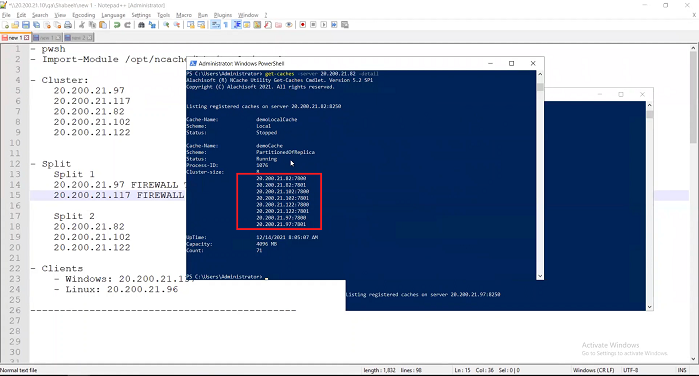Screen dimensions: 699x376
Task: Show the Function List panel icon
Action: (267, 25)
